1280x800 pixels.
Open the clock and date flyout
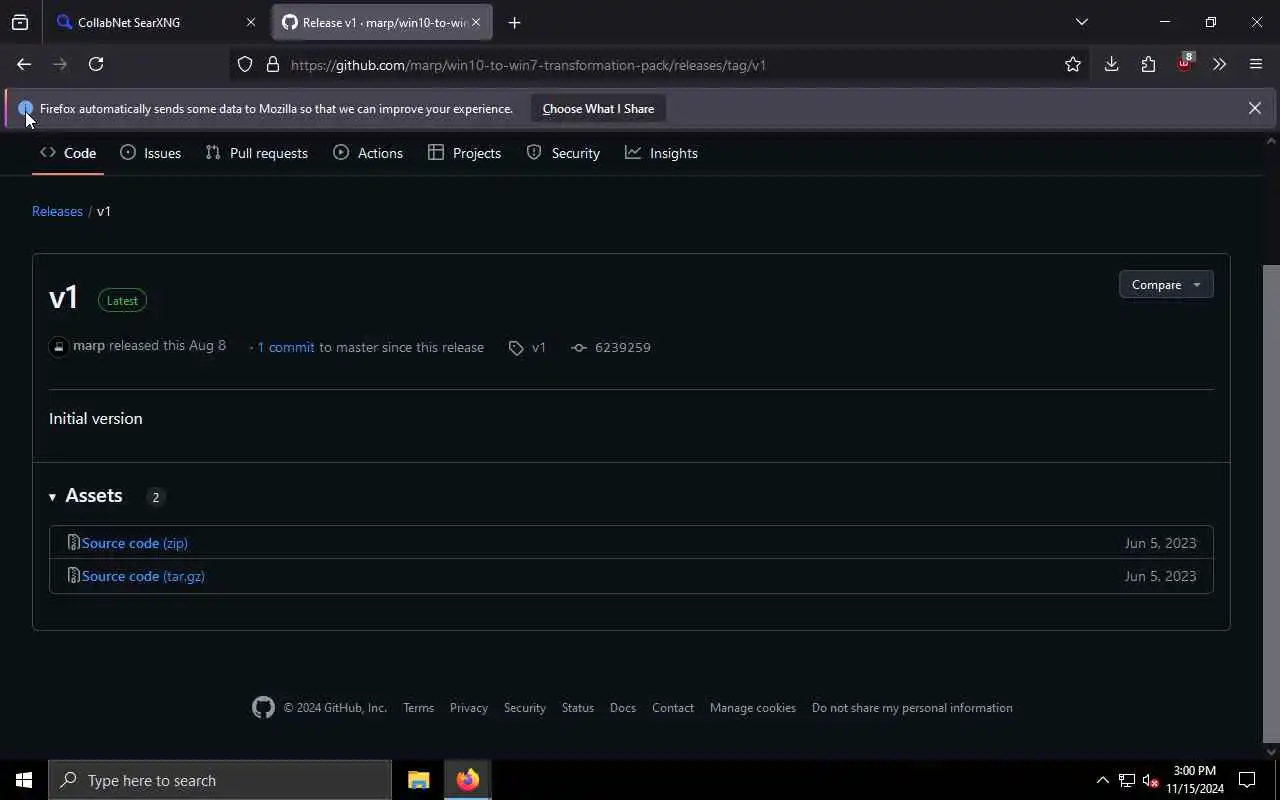pyautogui.click(x=1195, y=780)
